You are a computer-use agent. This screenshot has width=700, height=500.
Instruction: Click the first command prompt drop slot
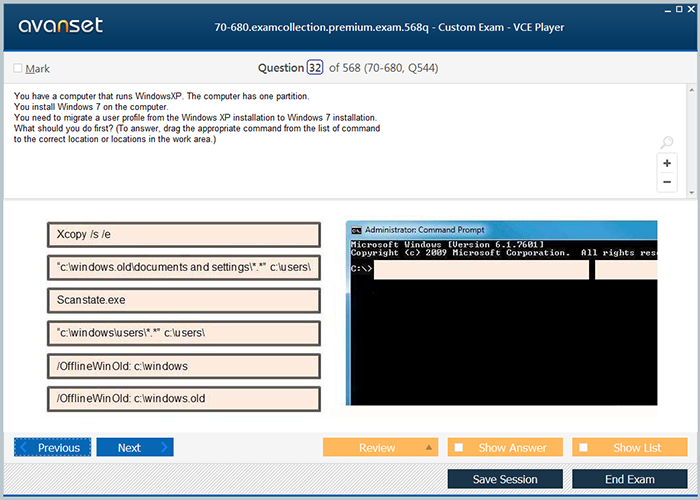click(x=481, y=270)
